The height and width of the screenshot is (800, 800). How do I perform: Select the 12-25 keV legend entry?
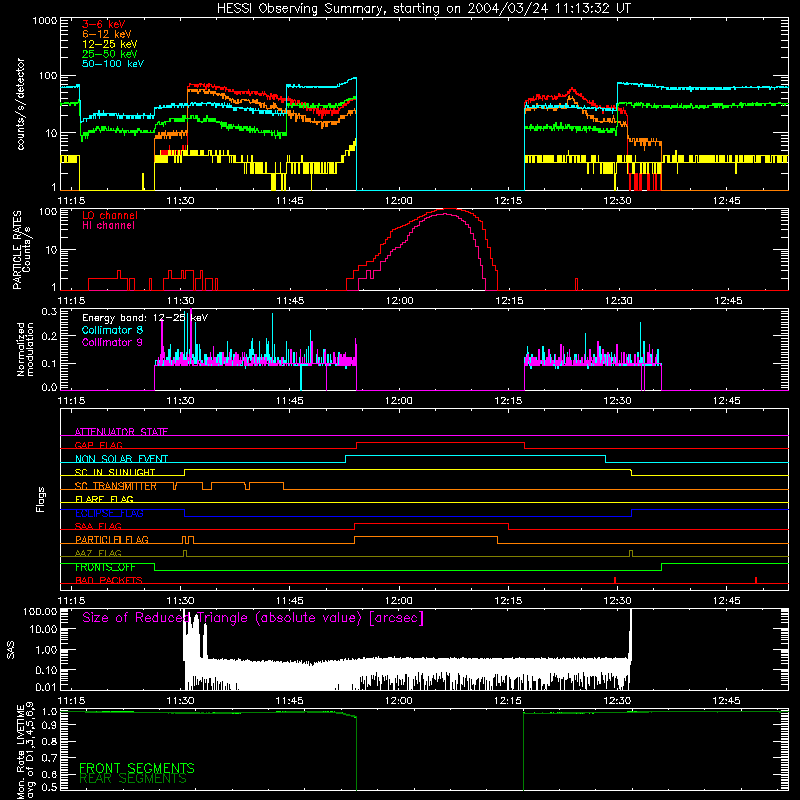pos(110,44)
